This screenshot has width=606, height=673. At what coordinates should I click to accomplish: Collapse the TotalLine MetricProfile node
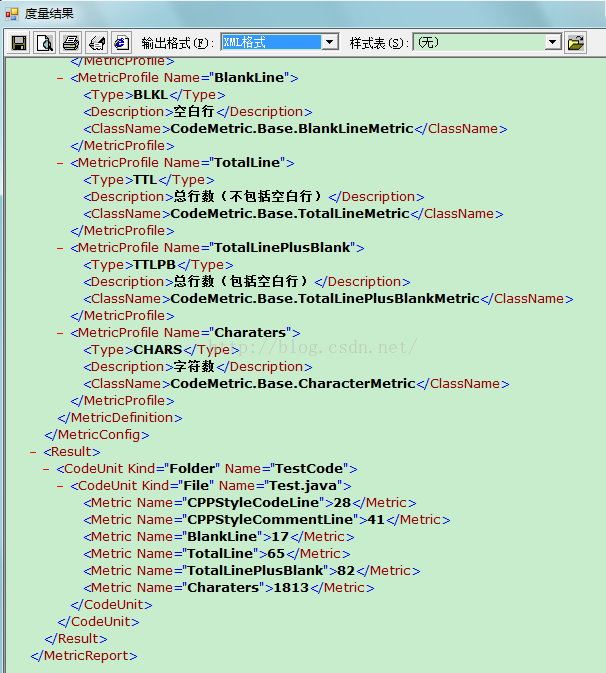coord(62,162)
